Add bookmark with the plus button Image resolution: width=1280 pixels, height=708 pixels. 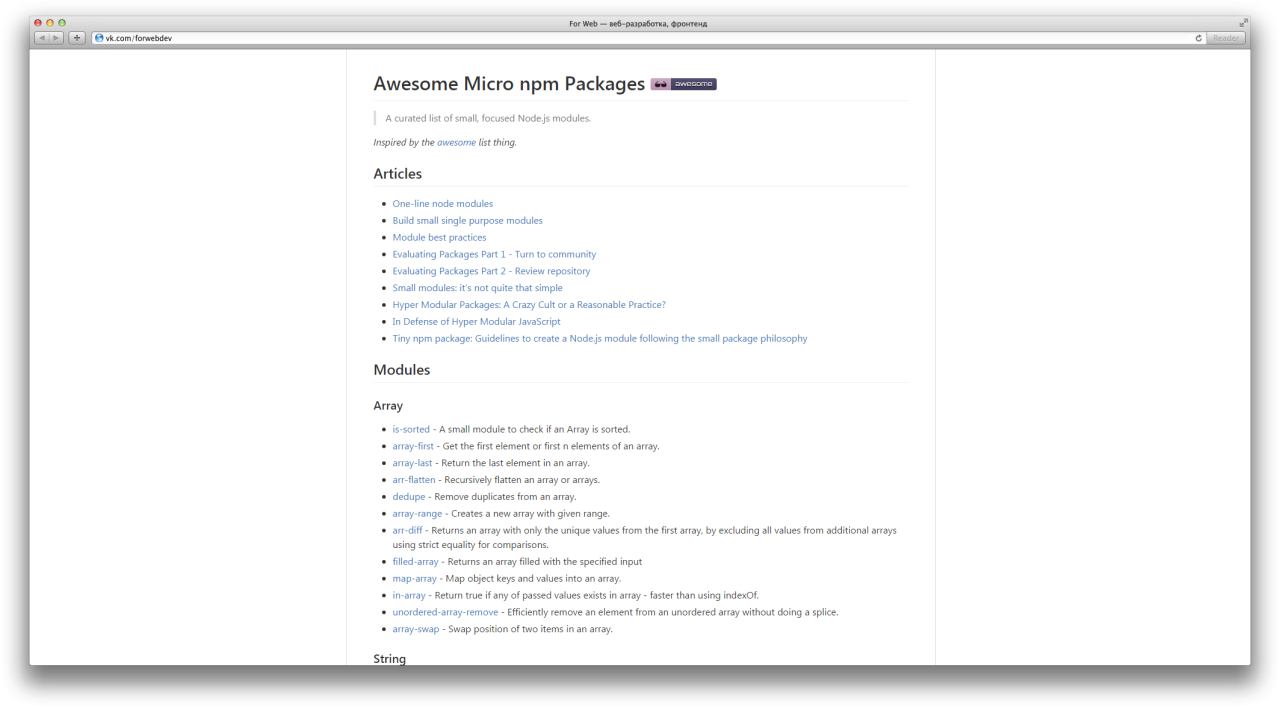77,38
